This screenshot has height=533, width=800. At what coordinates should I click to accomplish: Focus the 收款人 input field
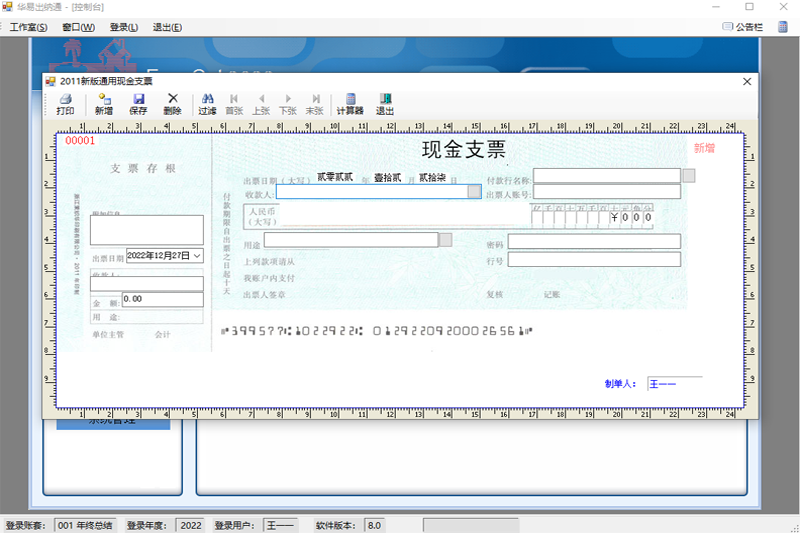pyautogui.click(x=372, y=191)
